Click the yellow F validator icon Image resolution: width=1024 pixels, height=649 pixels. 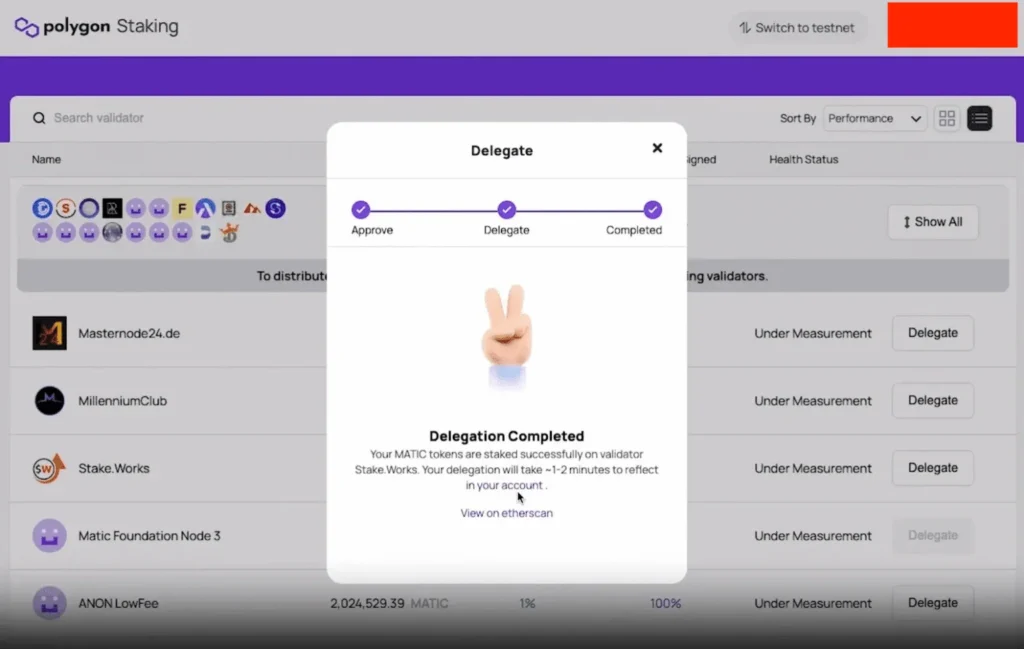(181, 208)
